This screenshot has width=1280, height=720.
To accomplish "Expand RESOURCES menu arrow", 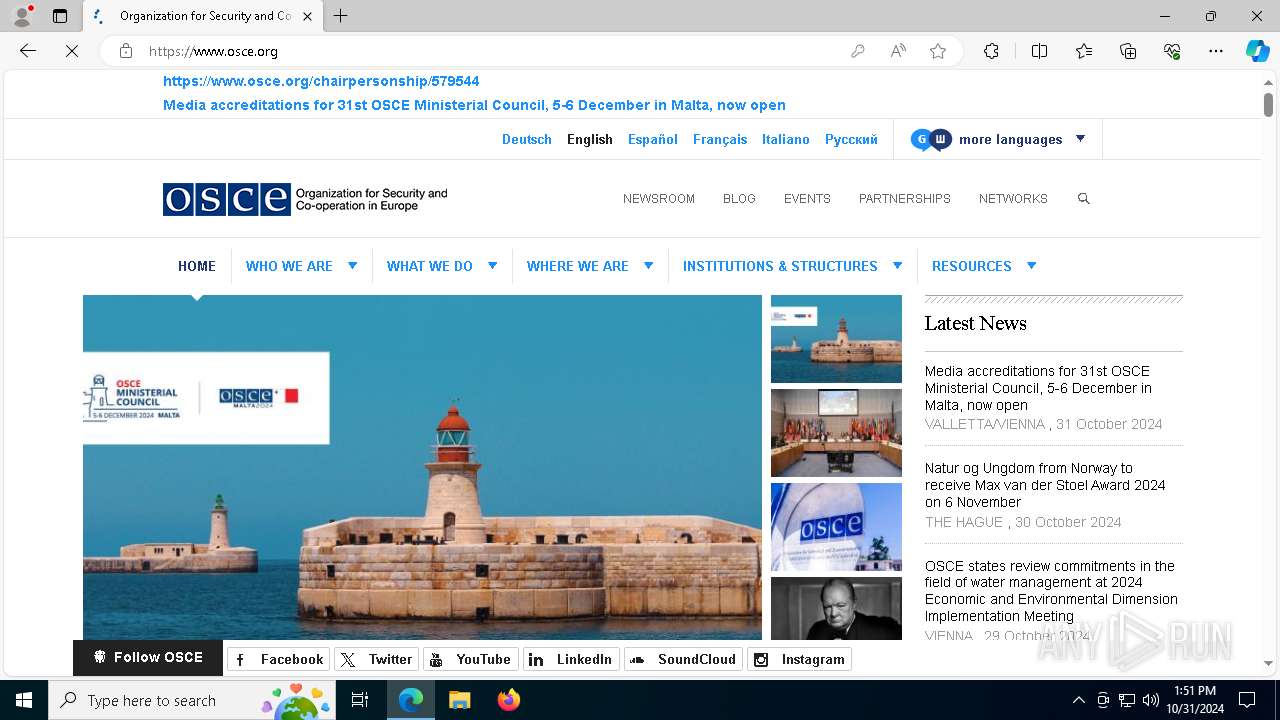I will point(1031,266).
